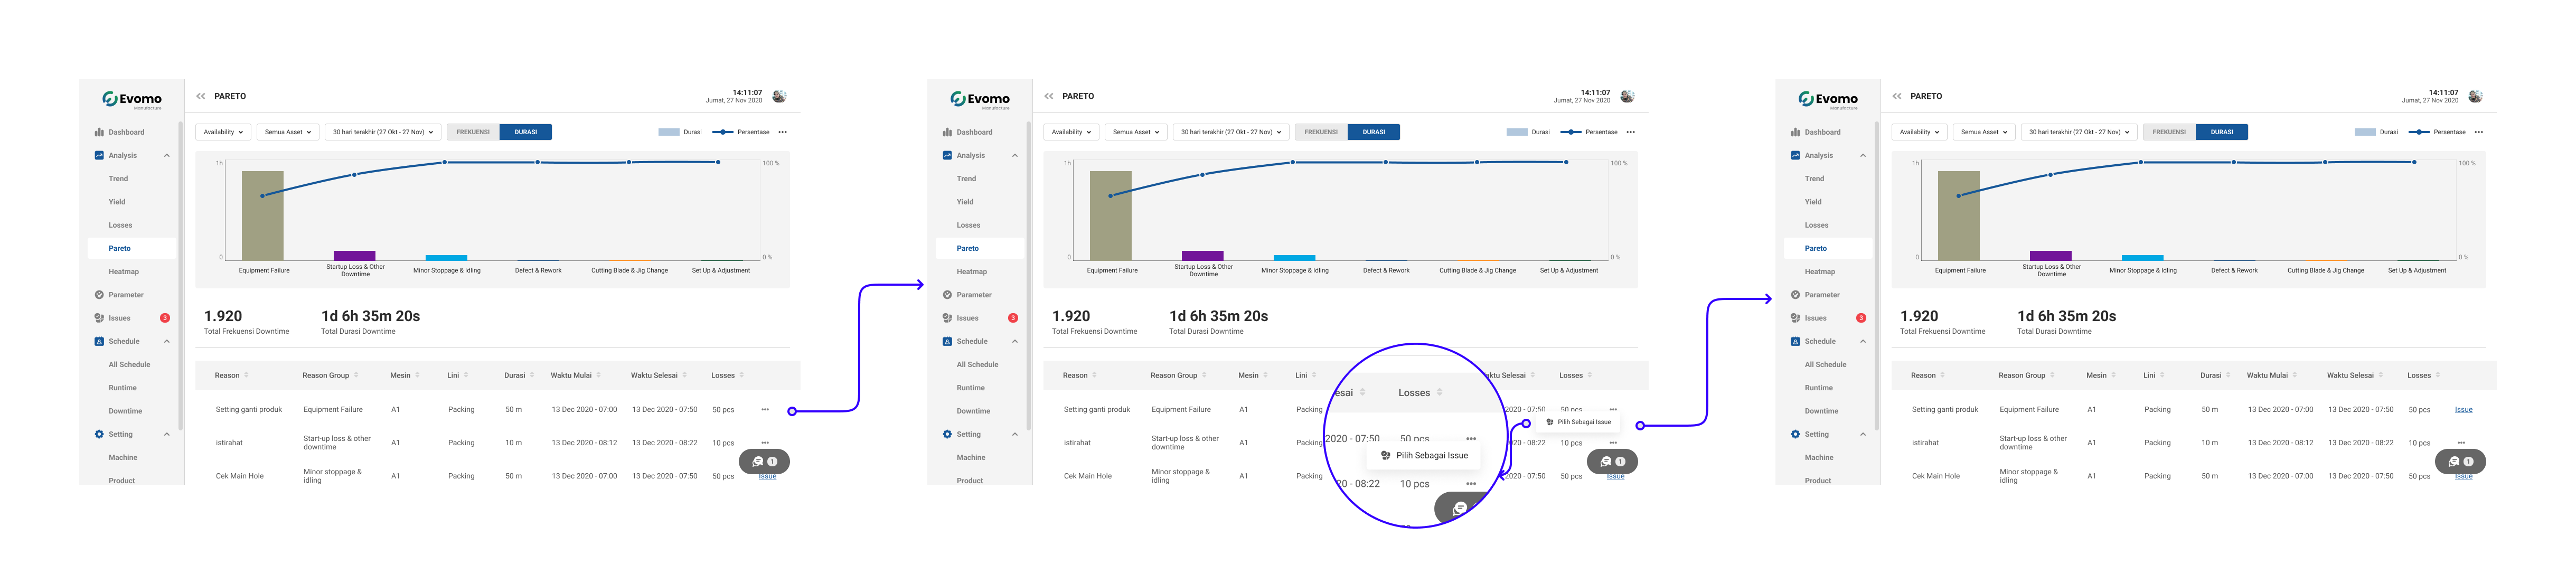Viewport: 2576px width, 564px height.
Task: Open user avatar in first mockup header
Action: 779,96
